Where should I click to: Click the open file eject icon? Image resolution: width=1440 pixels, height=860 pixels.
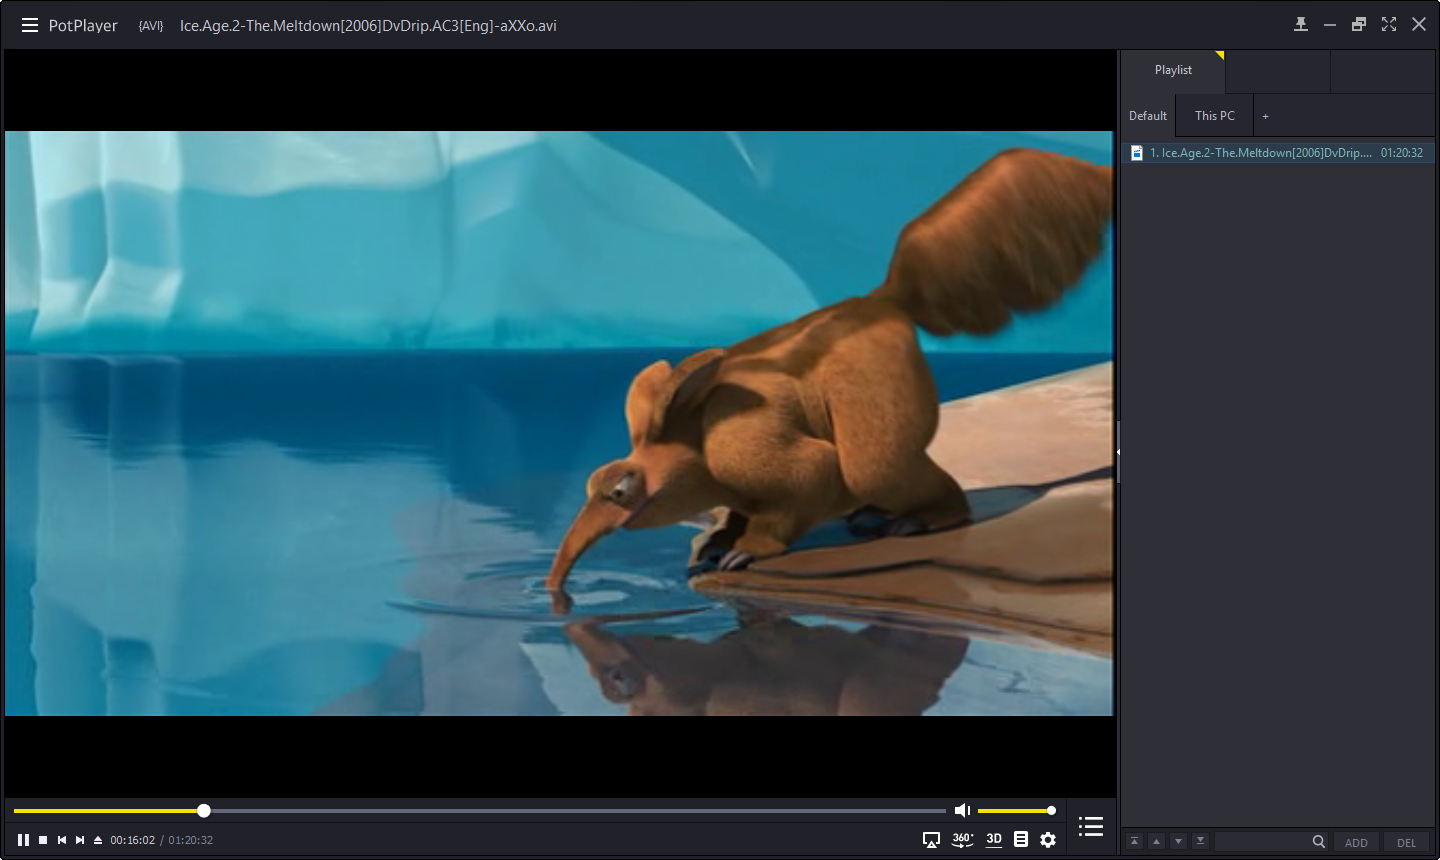coord(97,840)
